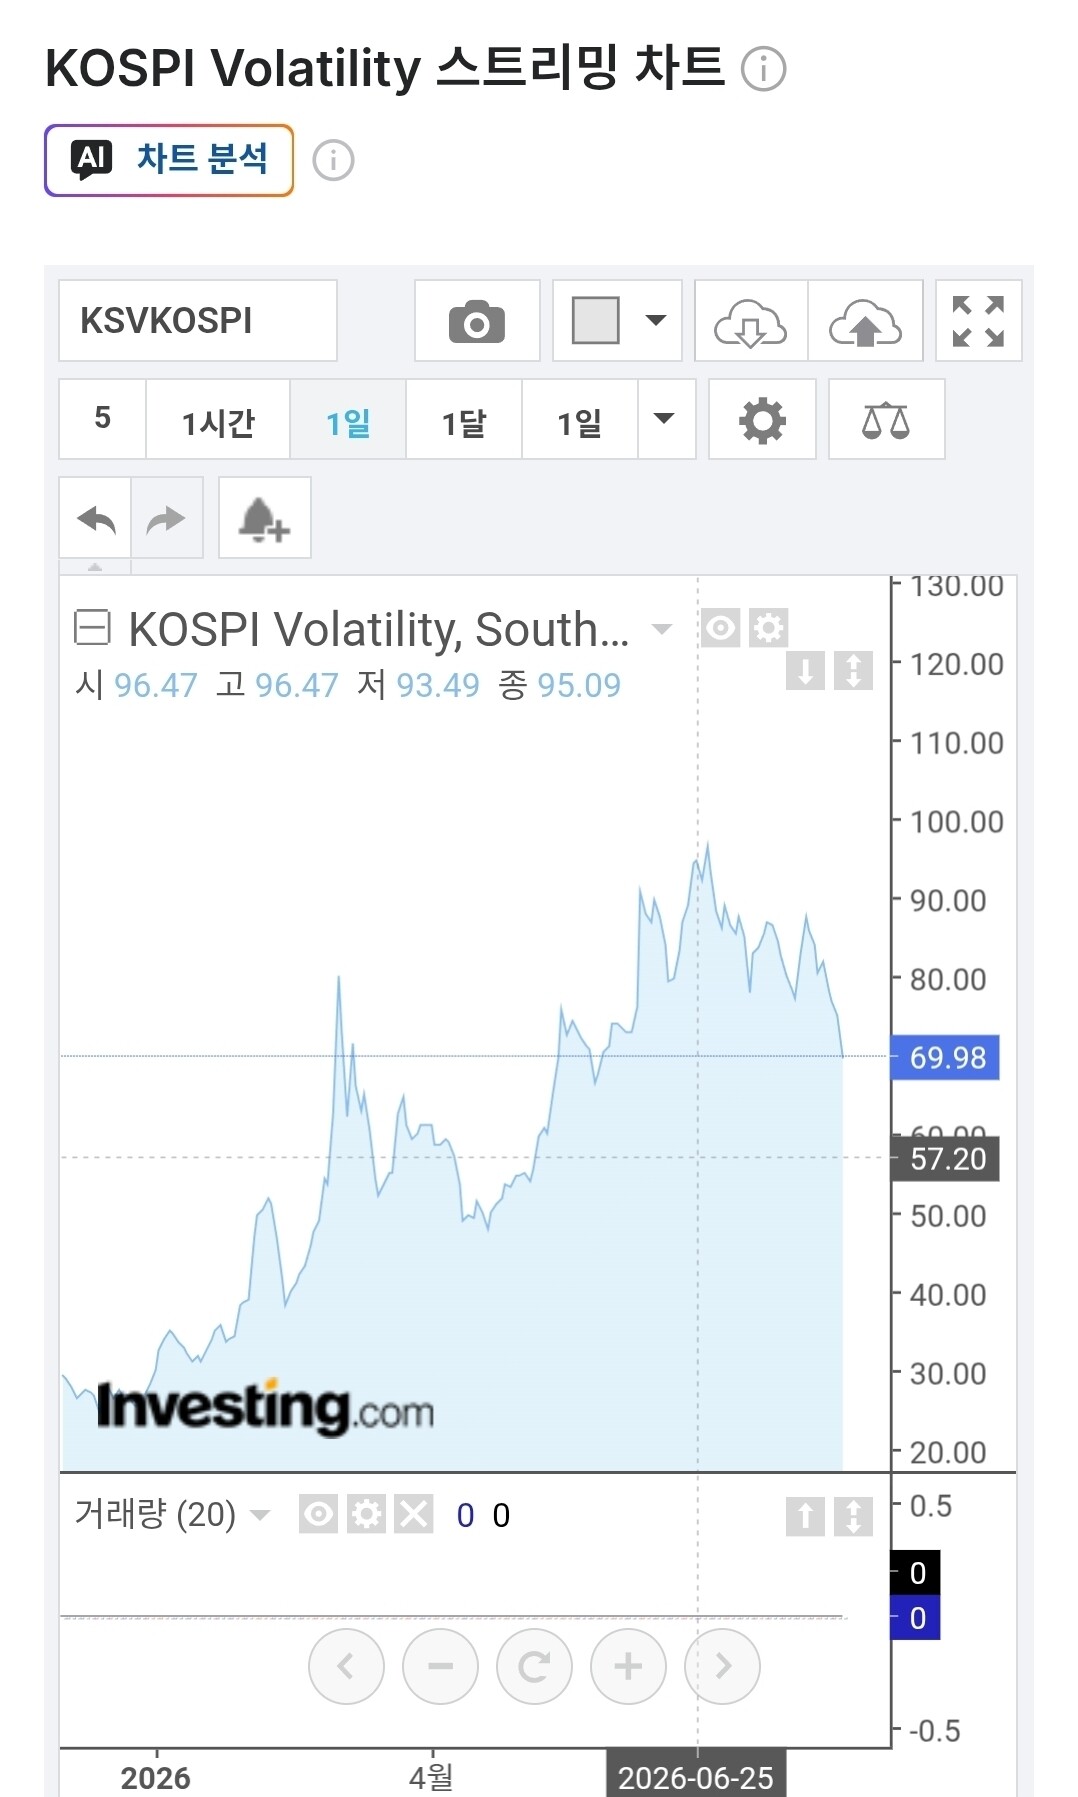Open compare symbols scale icon

(x=886, y=420)
